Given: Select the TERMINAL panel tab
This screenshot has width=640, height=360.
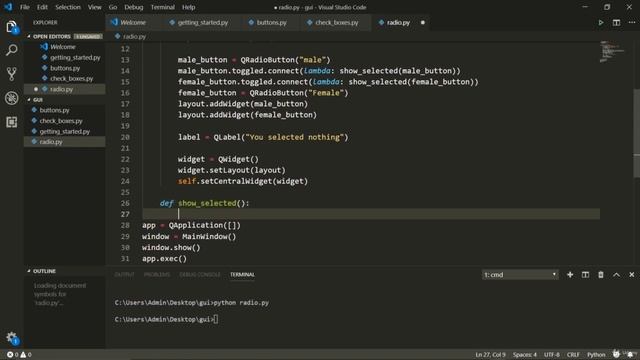Looking at the screenshot, I should coord(242,275).
